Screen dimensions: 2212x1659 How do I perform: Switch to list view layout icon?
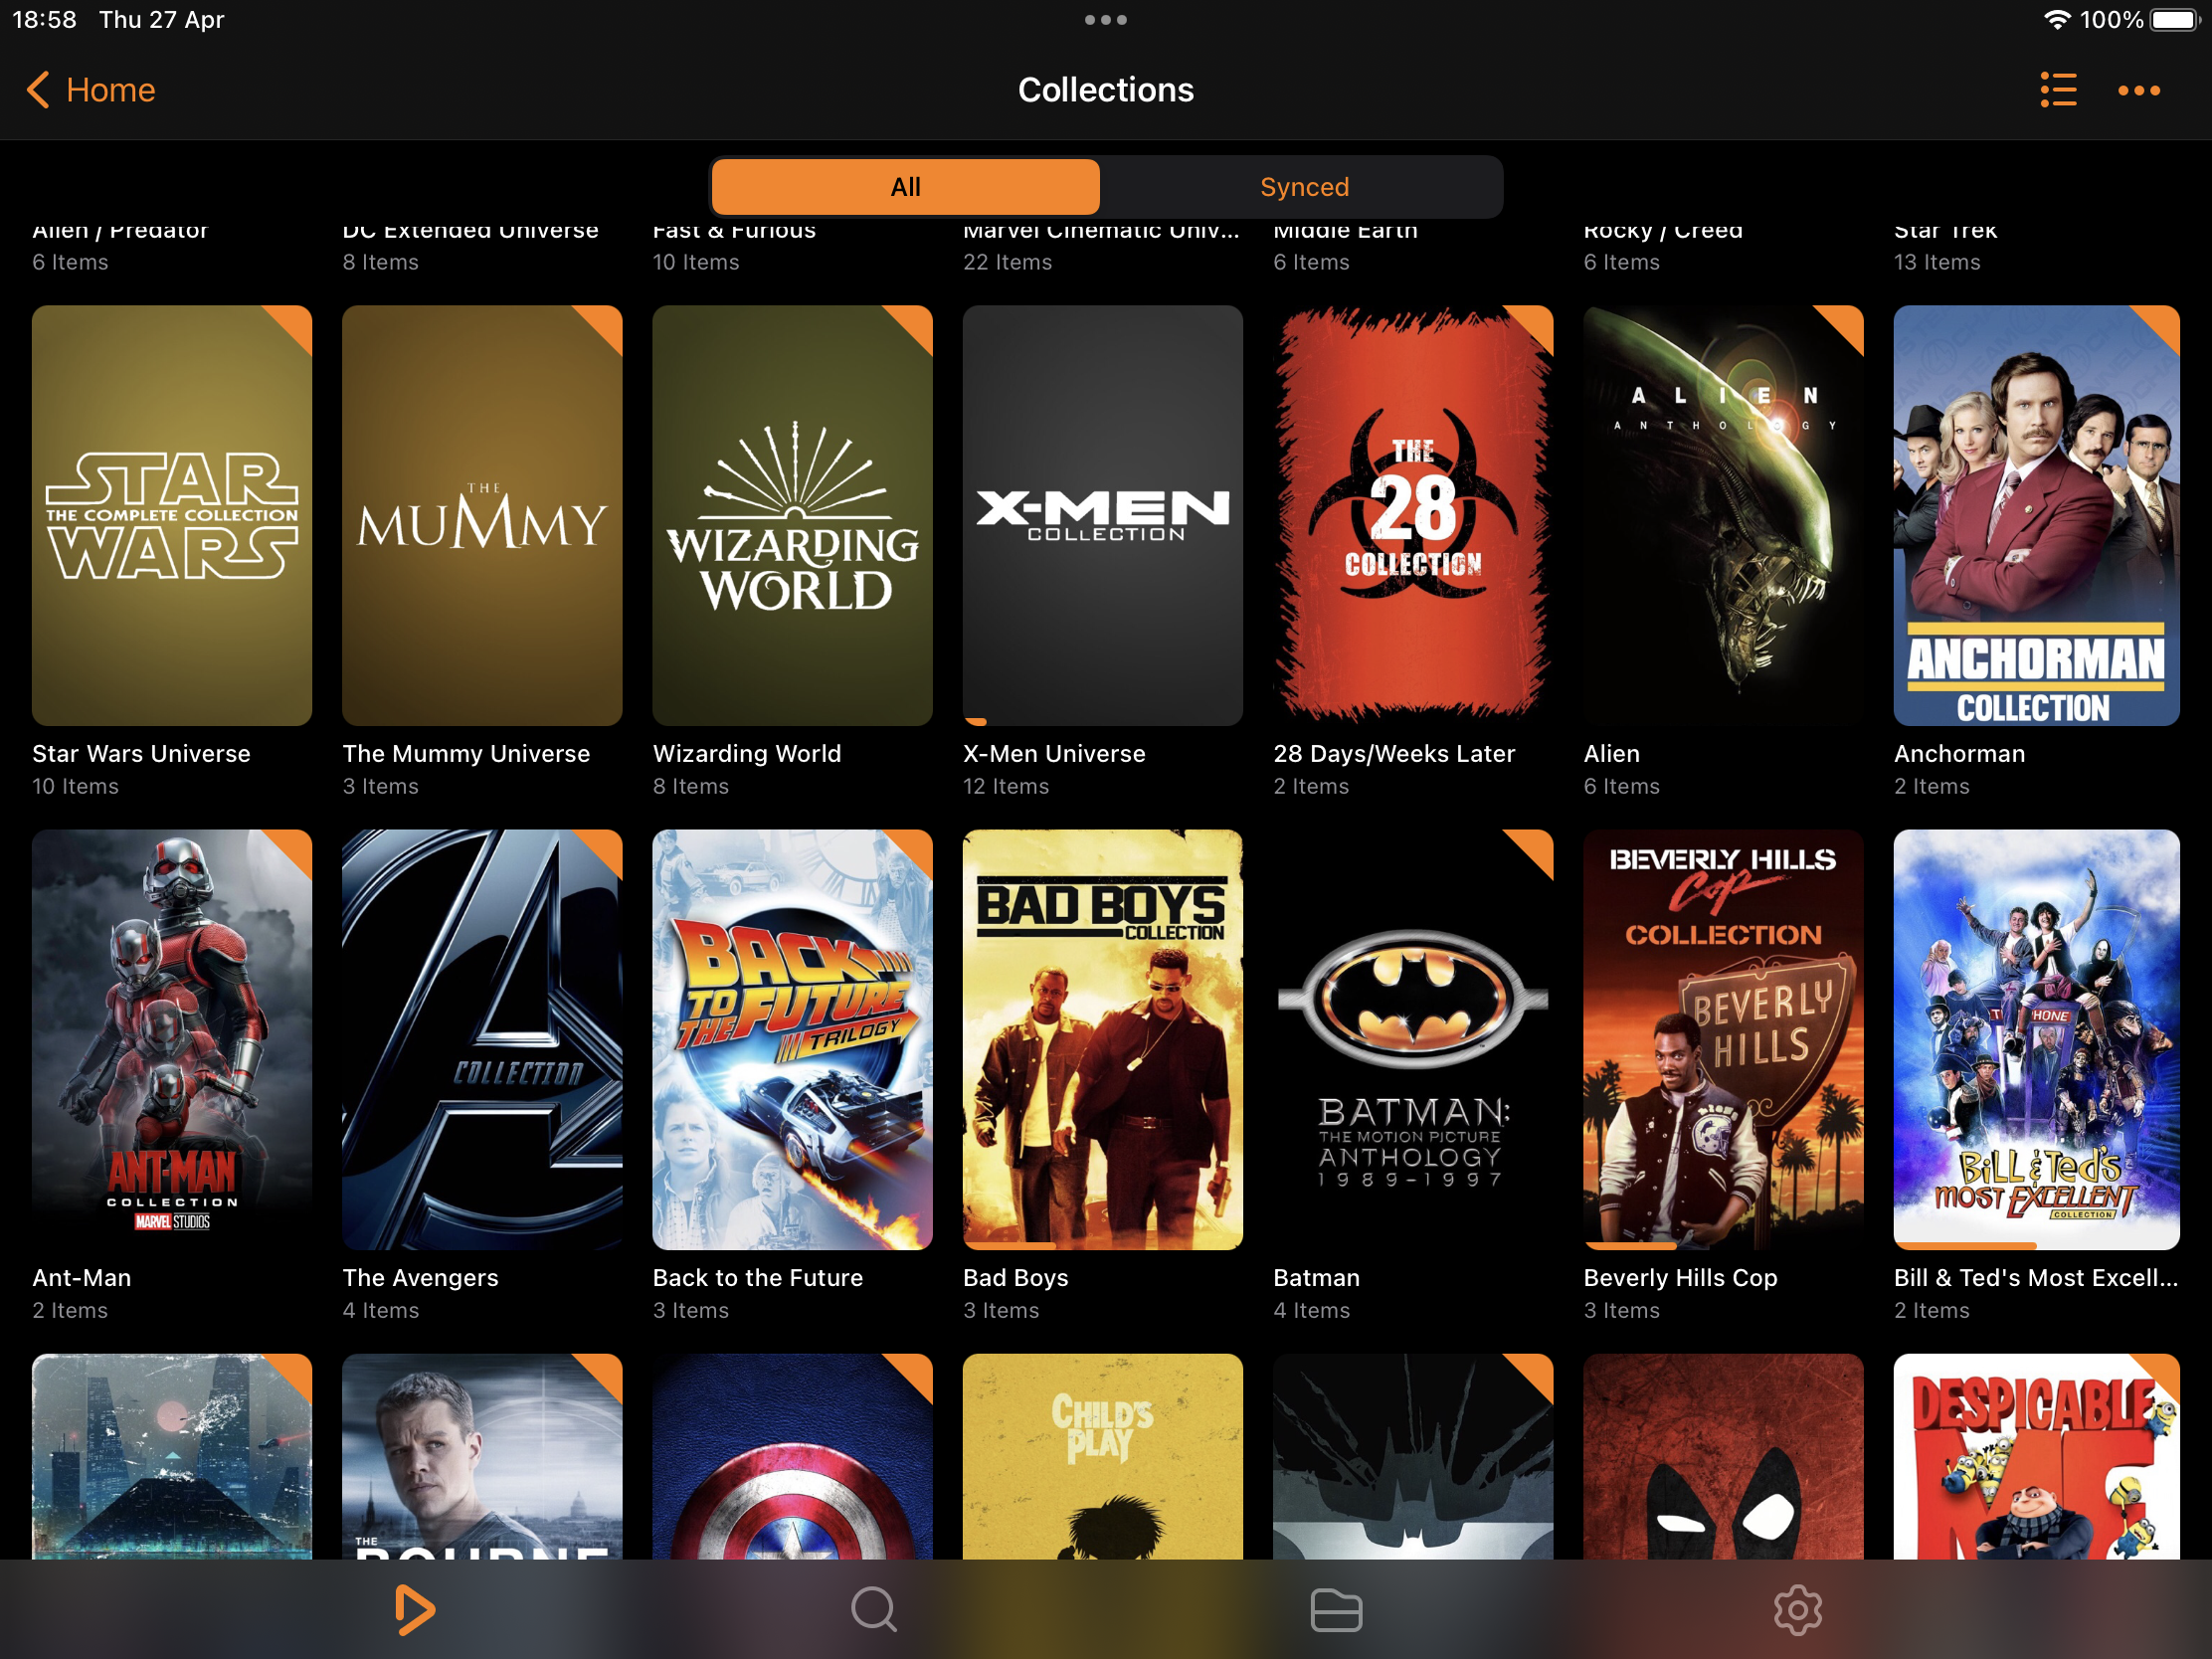[2058, 90]
